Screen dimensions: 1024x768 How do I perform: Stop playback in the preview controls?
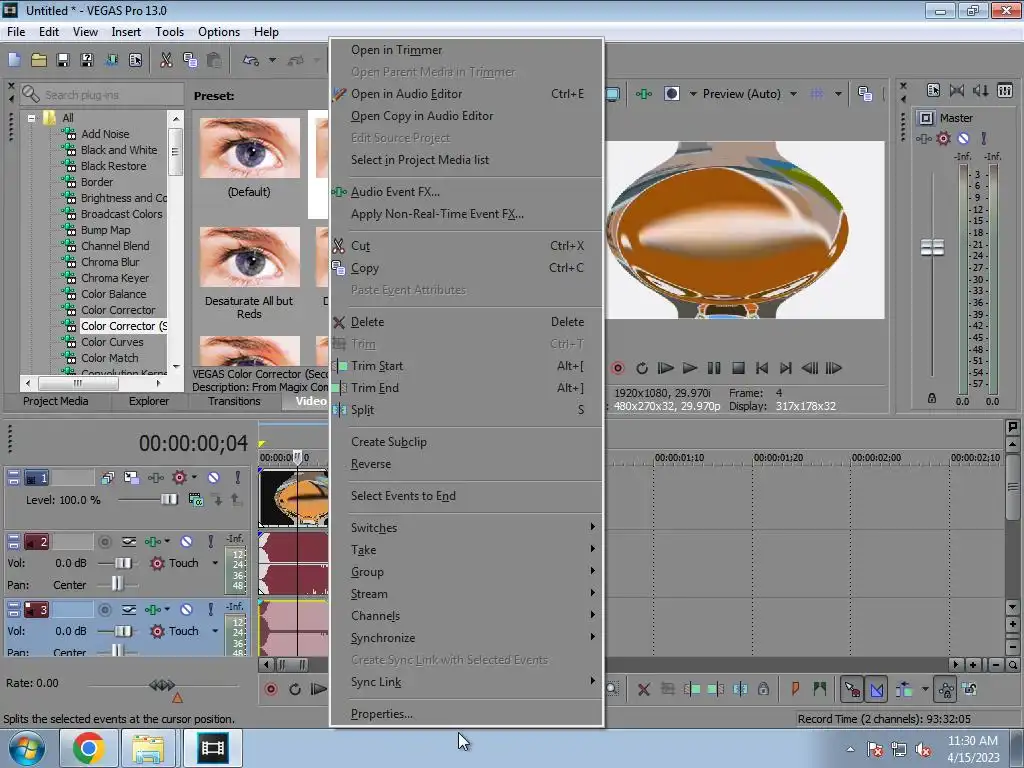pyautogui.click(x=738, y=368)
